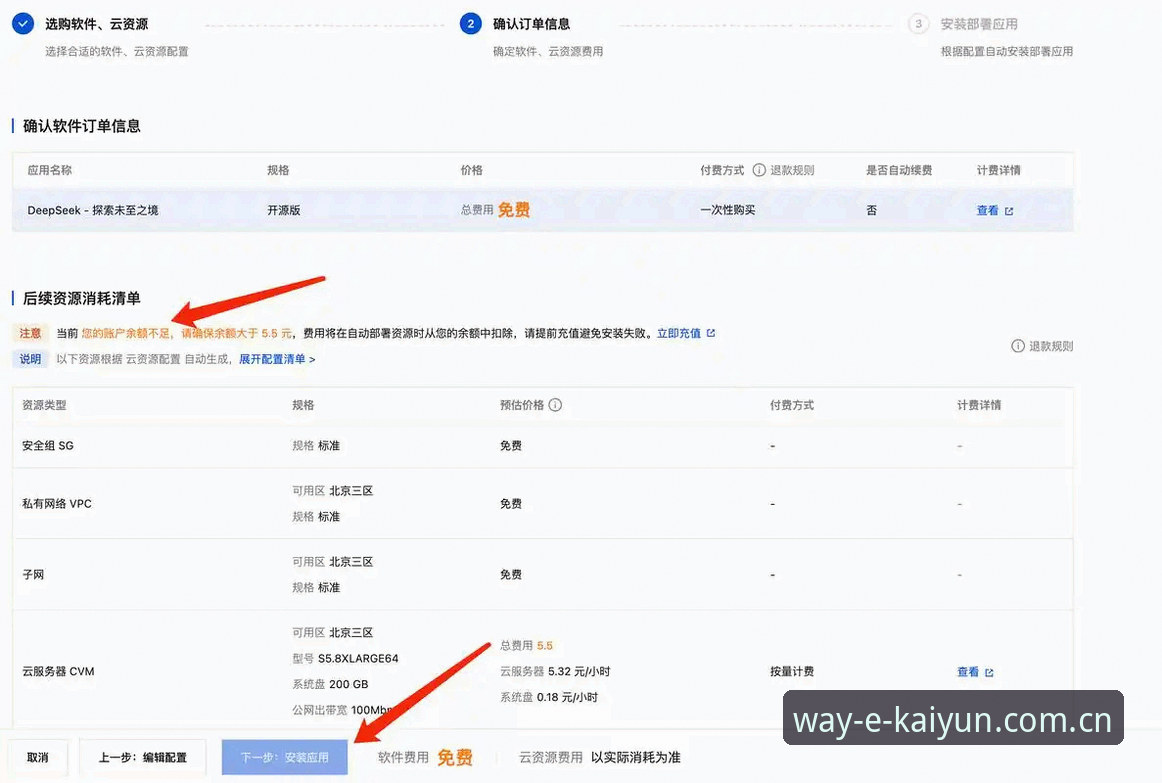
Task: Select step label 安装部署应用
Action: 979,24
